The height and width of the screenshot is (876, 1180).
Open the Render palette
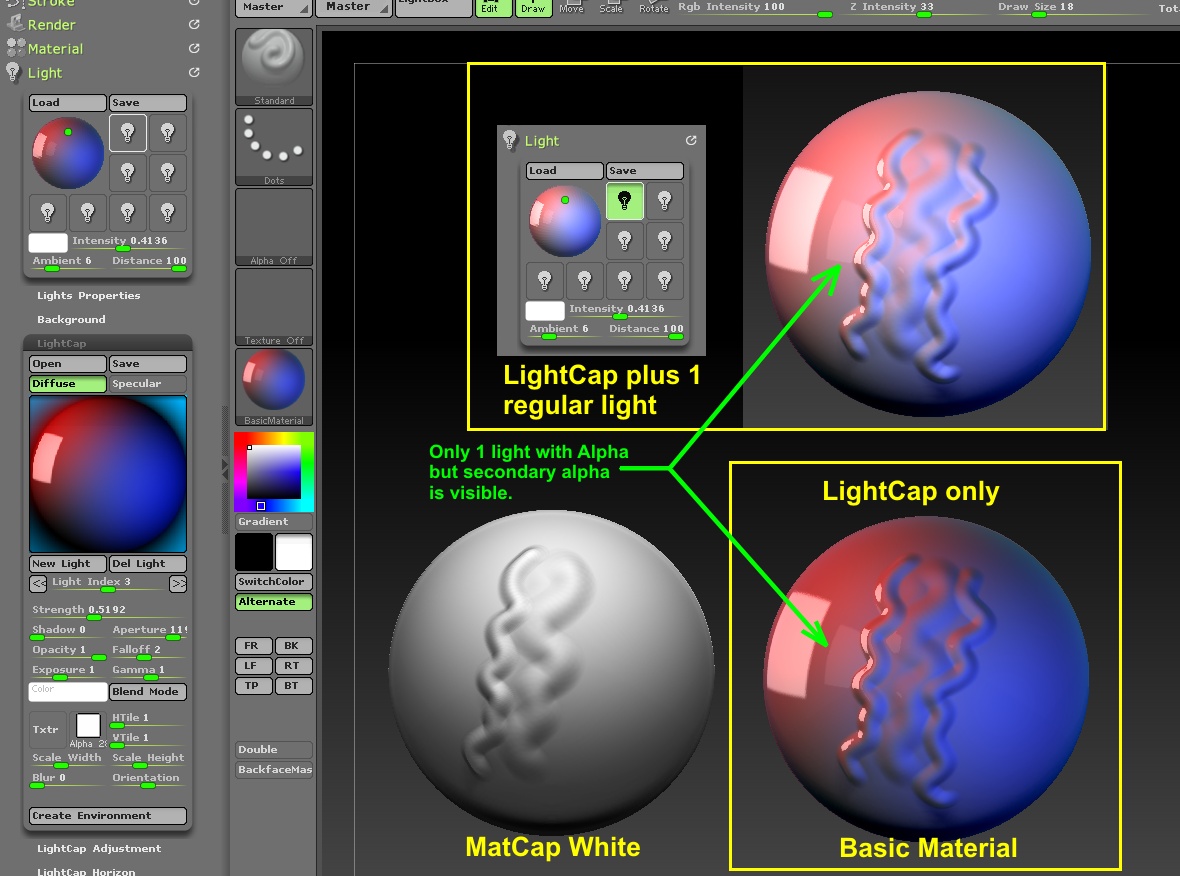tap(51, 25)
